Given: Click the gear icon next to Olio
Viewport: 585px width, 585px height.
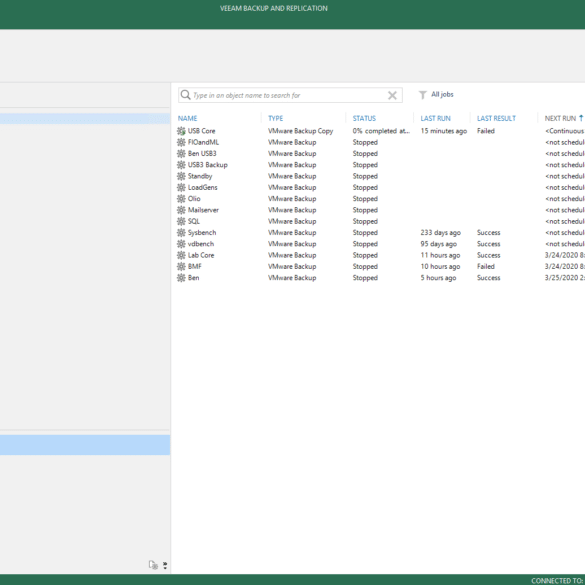Looking at the screenshot, I should click(x=181, y=198).
